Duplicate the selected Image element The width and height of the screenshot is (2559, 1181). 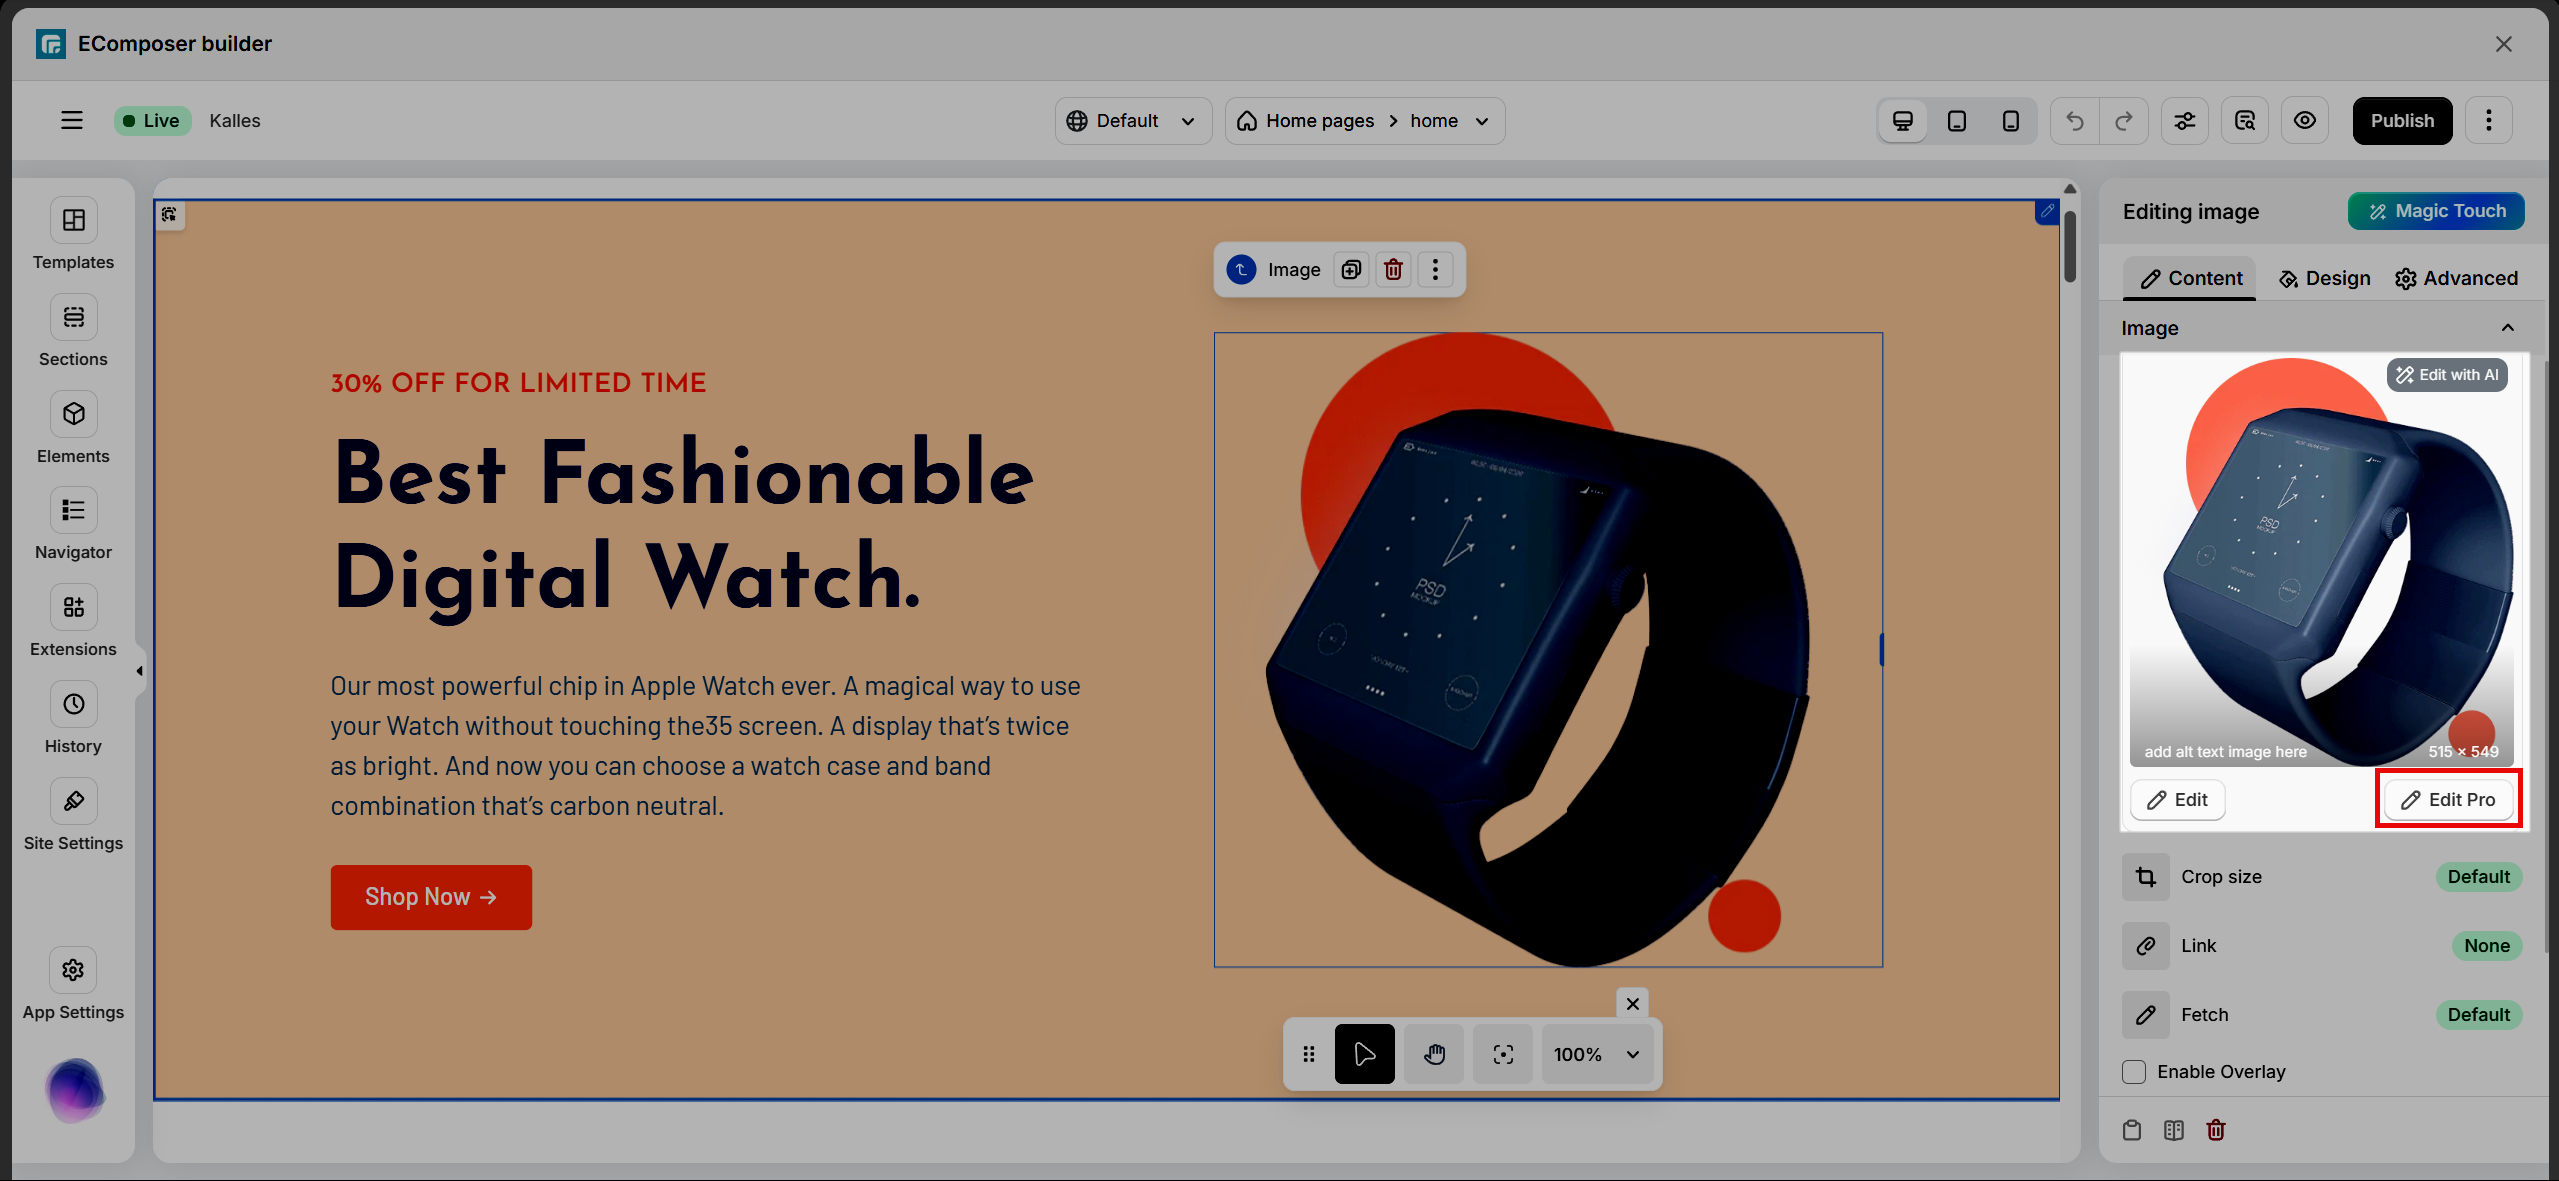[x=1351, y=270]
